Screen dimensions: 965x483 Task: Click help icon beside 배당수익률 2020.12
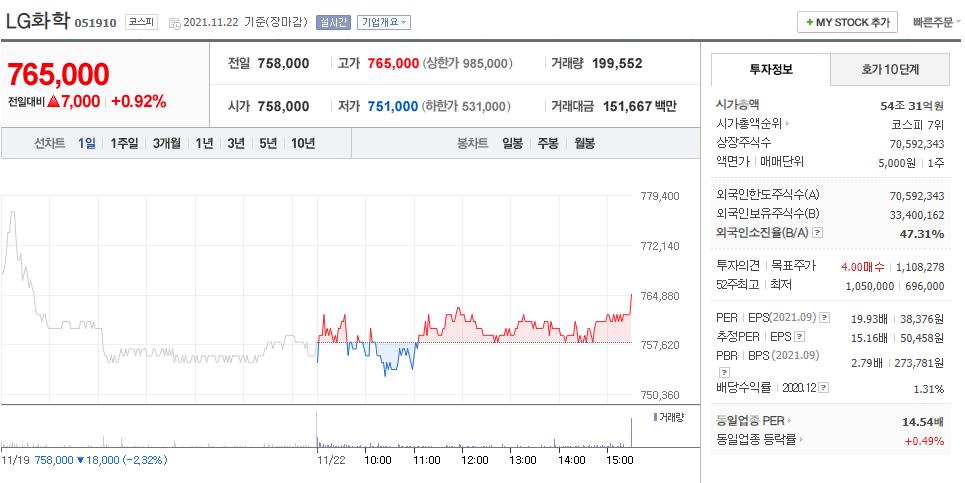[823, 388]
